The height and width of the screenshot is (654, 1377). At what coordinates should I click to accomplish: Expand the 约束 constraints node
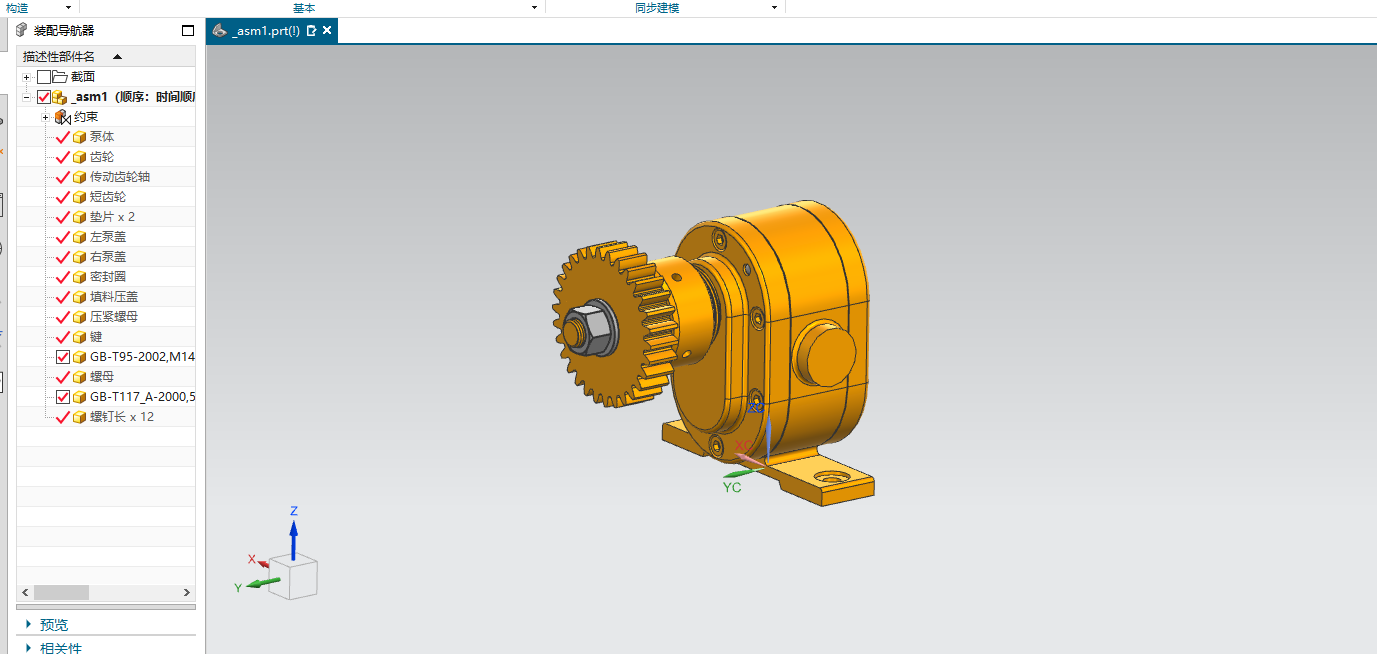pos(45,117)
